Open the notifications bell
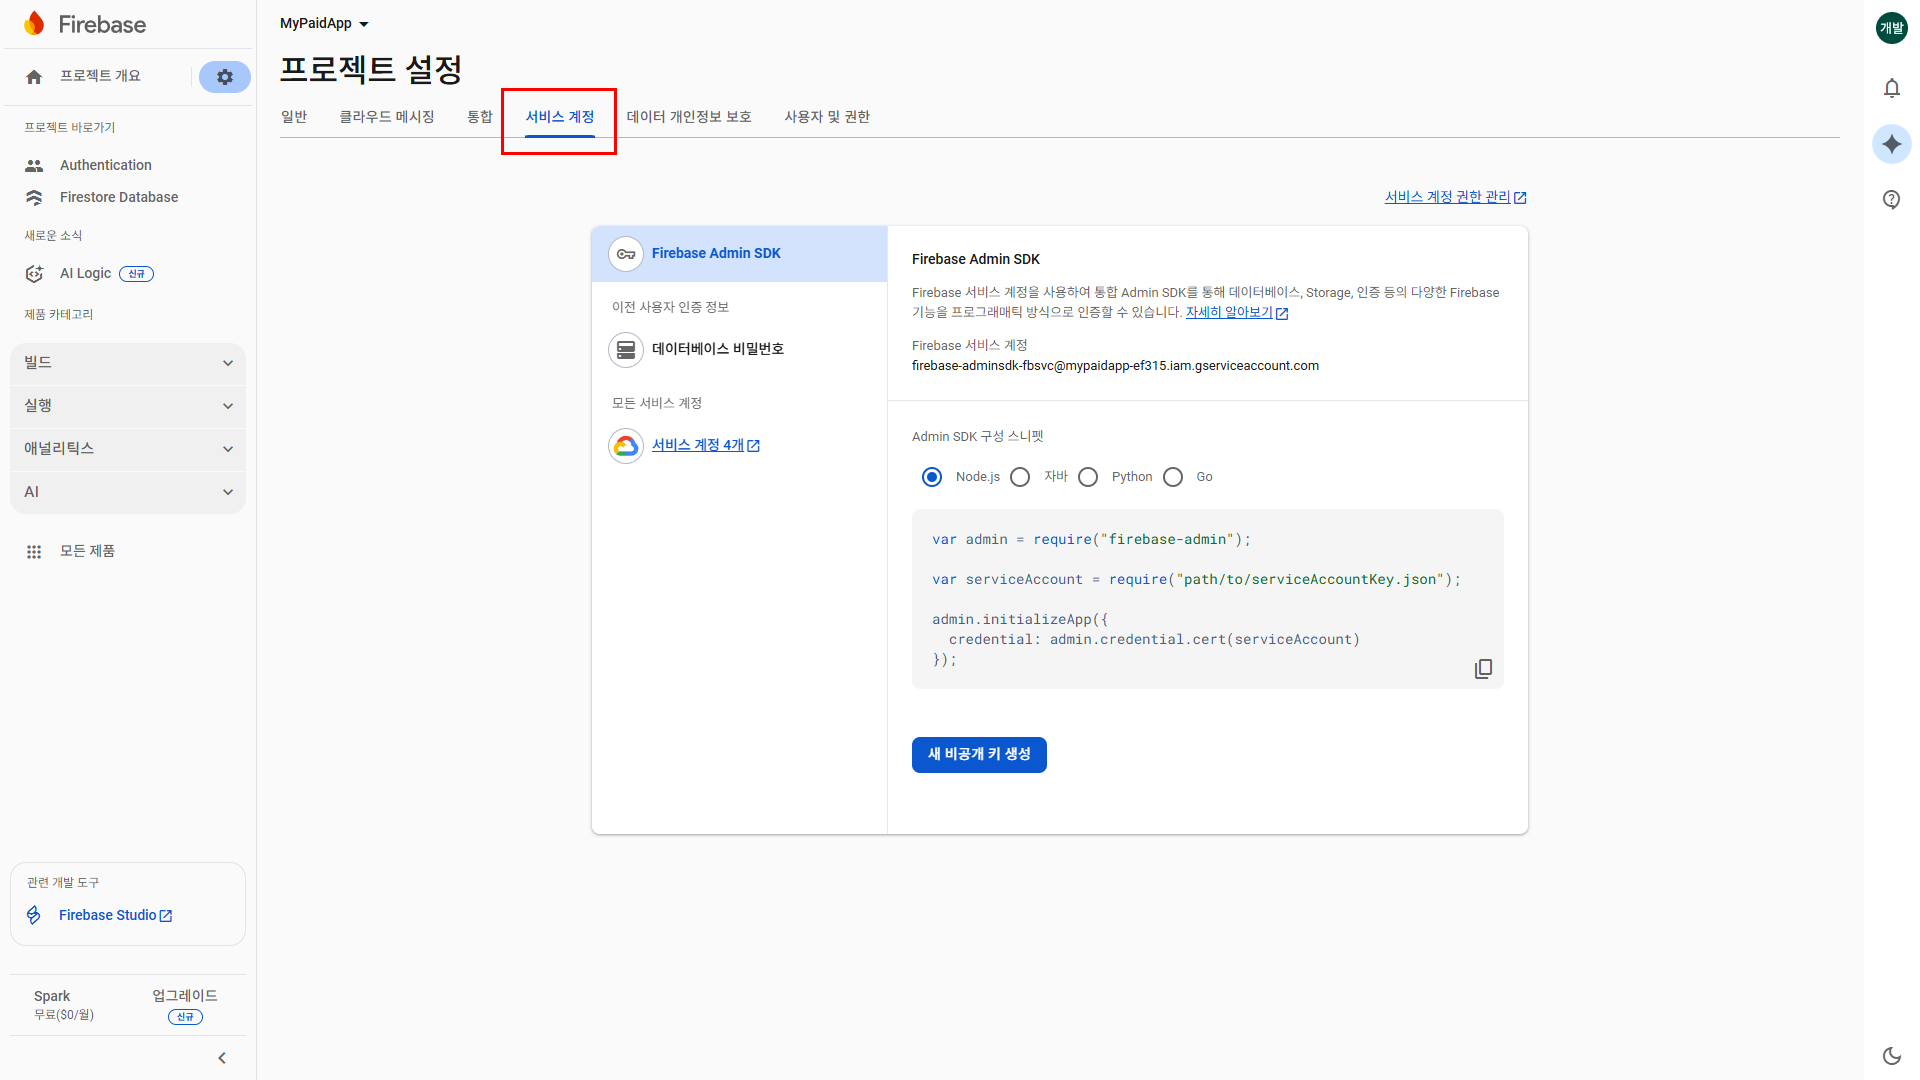 click(1891, 88)
